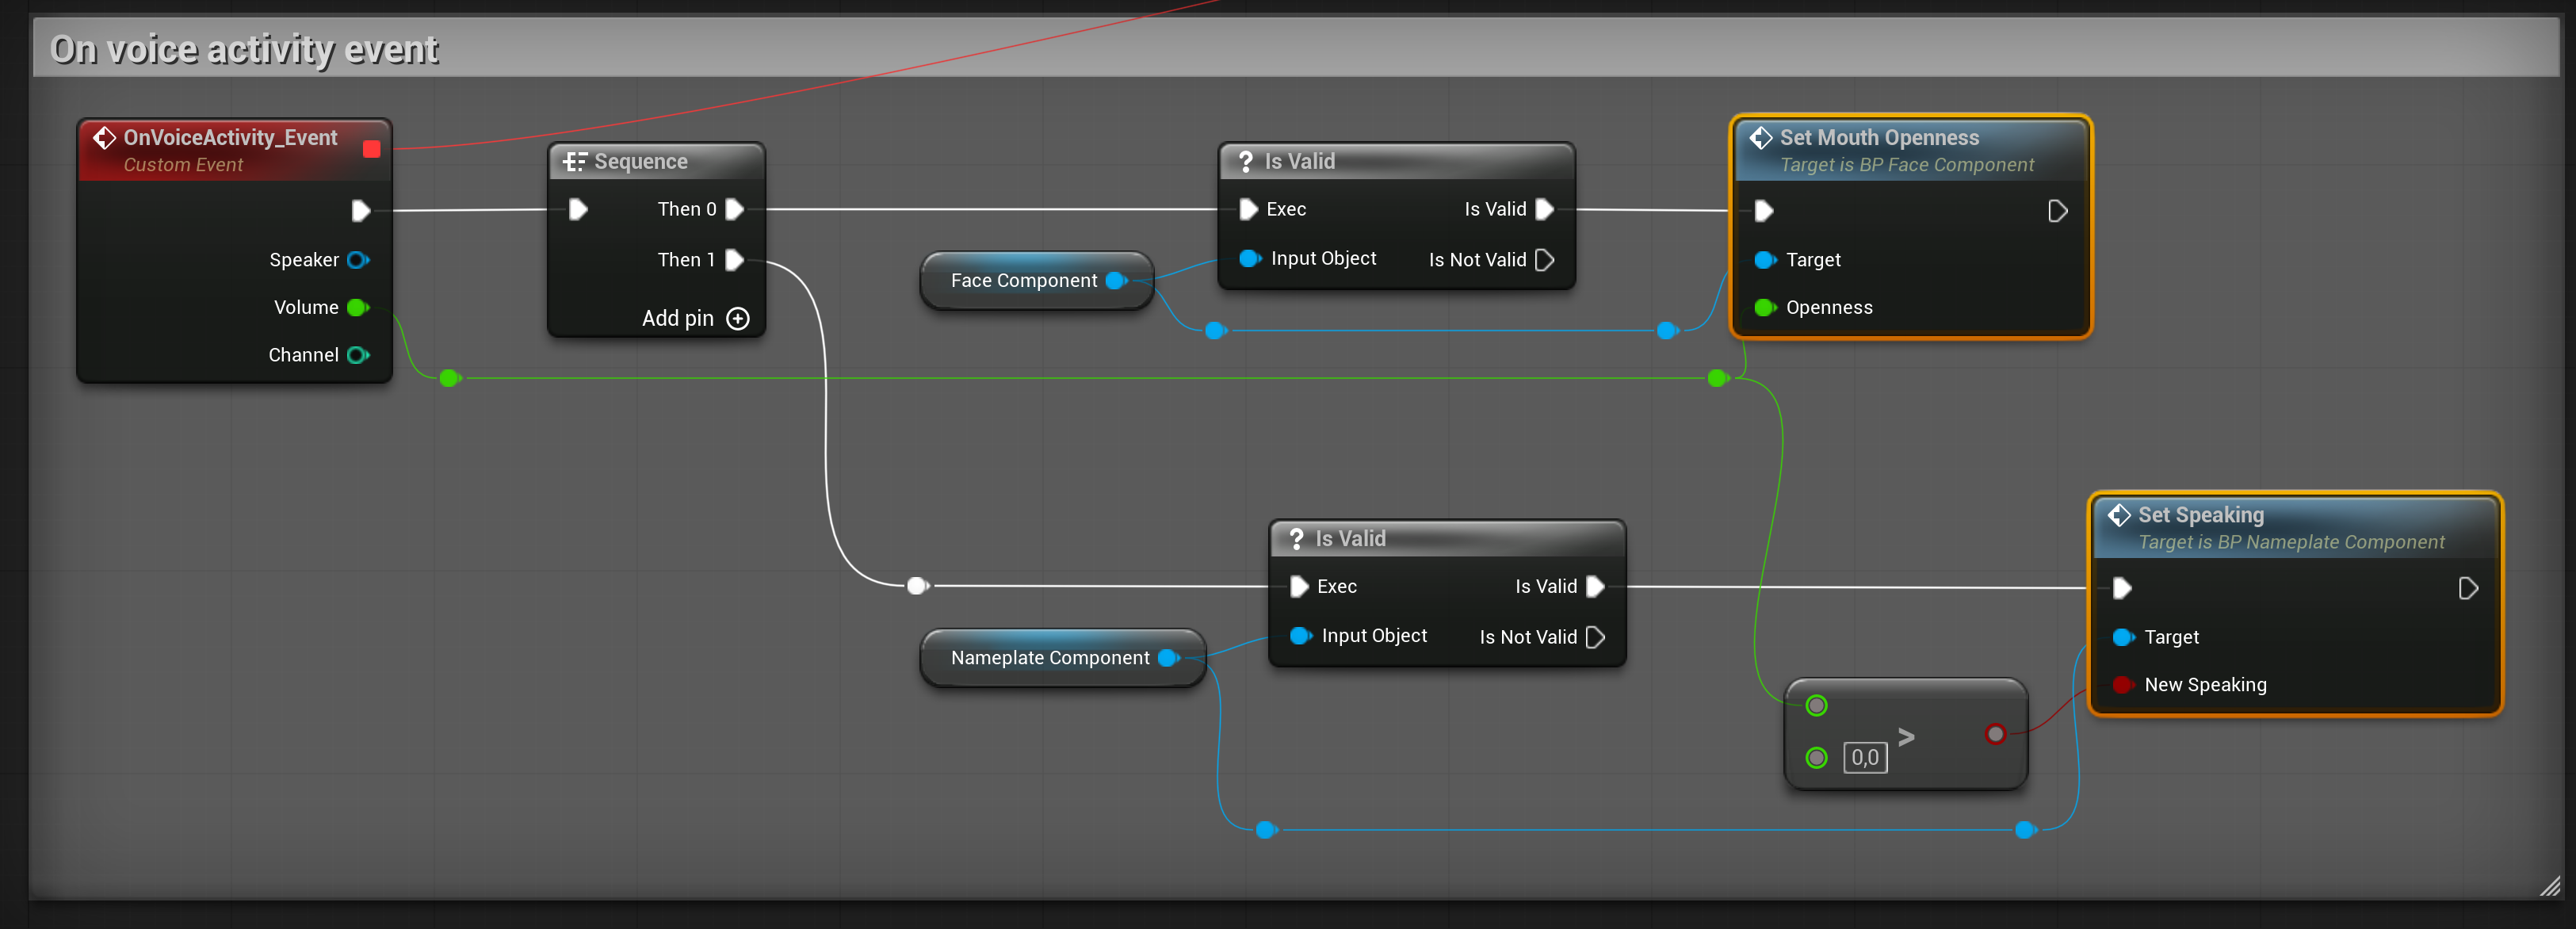Click the white exec reroute node

pyautogui.click(x=917, y=586)
